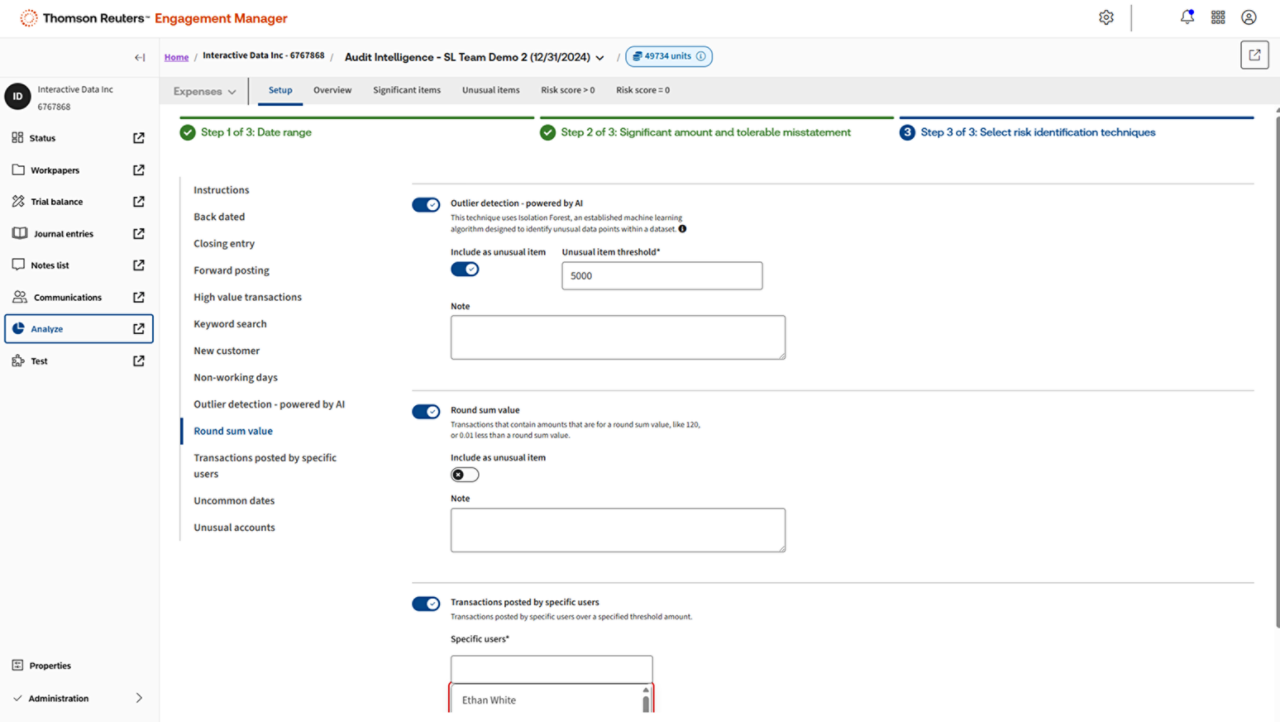Expand the Administration menu chevron

[x=139, y=698]
